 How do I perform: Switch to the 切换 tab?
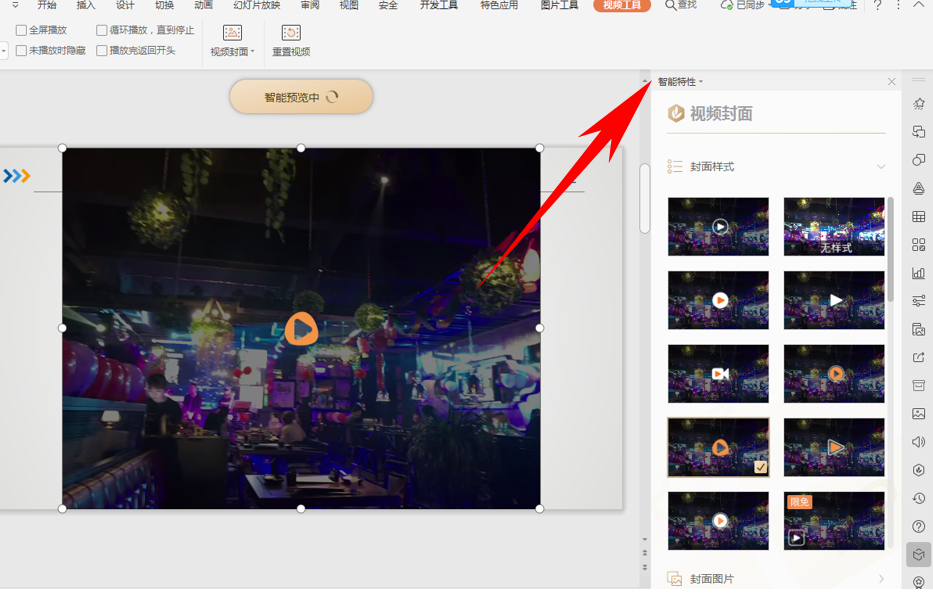tap(164, 5)
